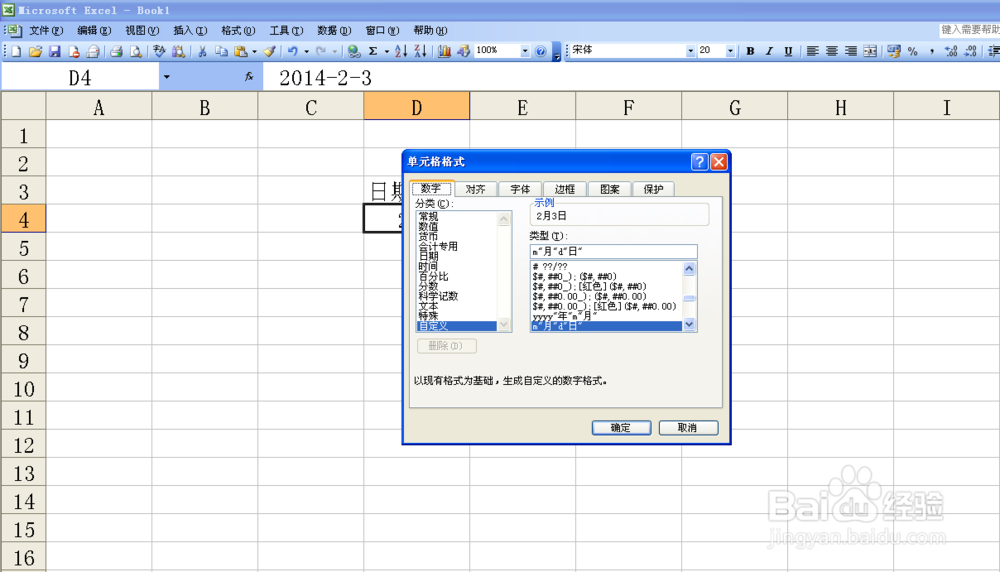This screenshot has height=572, width=1000.
Task: Click the formula bar showing 2014-2-3
Action: coord(630,78)
